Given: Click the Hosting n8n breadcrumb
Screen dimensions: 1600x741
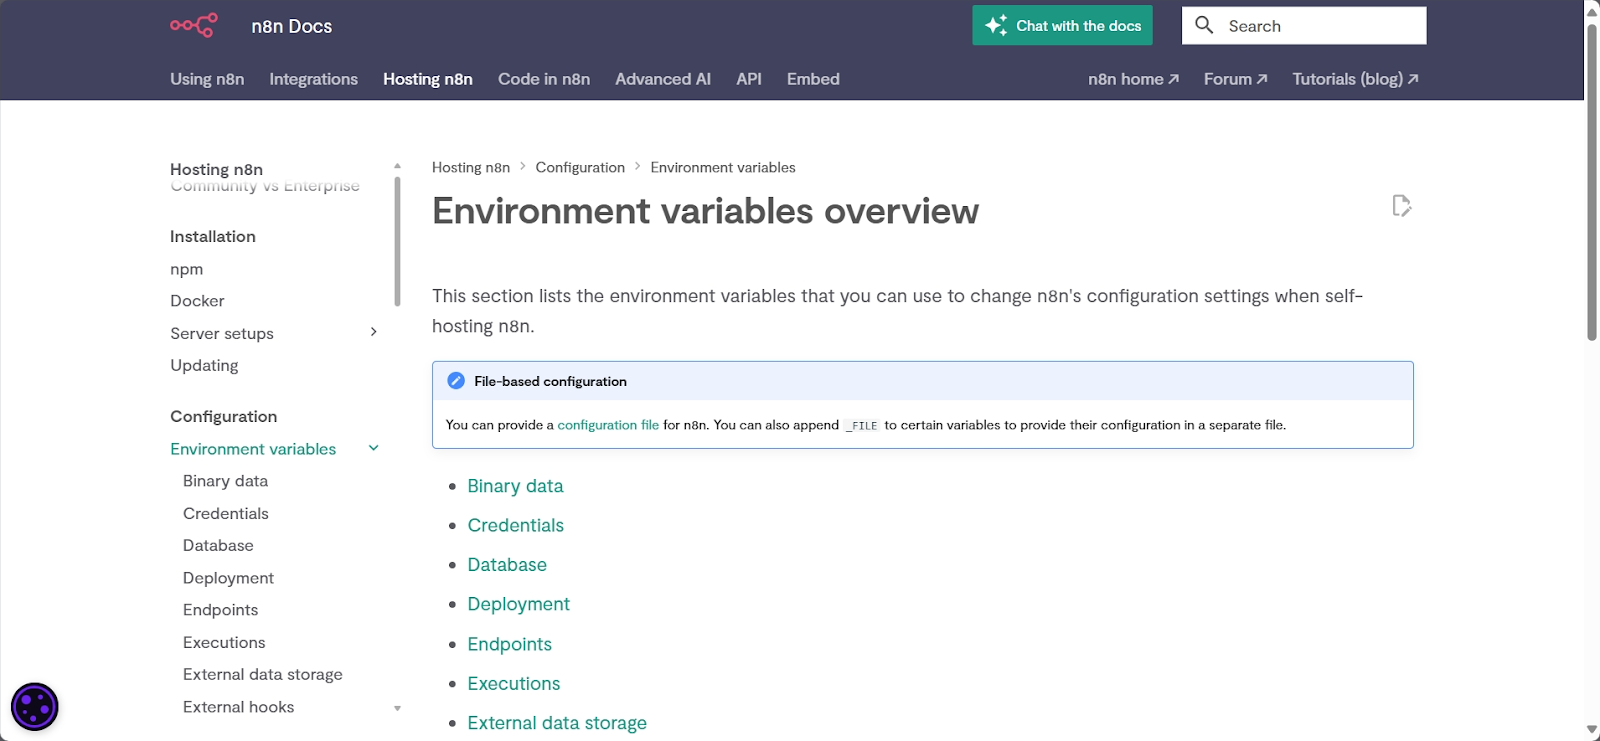Looking at the screenshot, I should (471, 167).
